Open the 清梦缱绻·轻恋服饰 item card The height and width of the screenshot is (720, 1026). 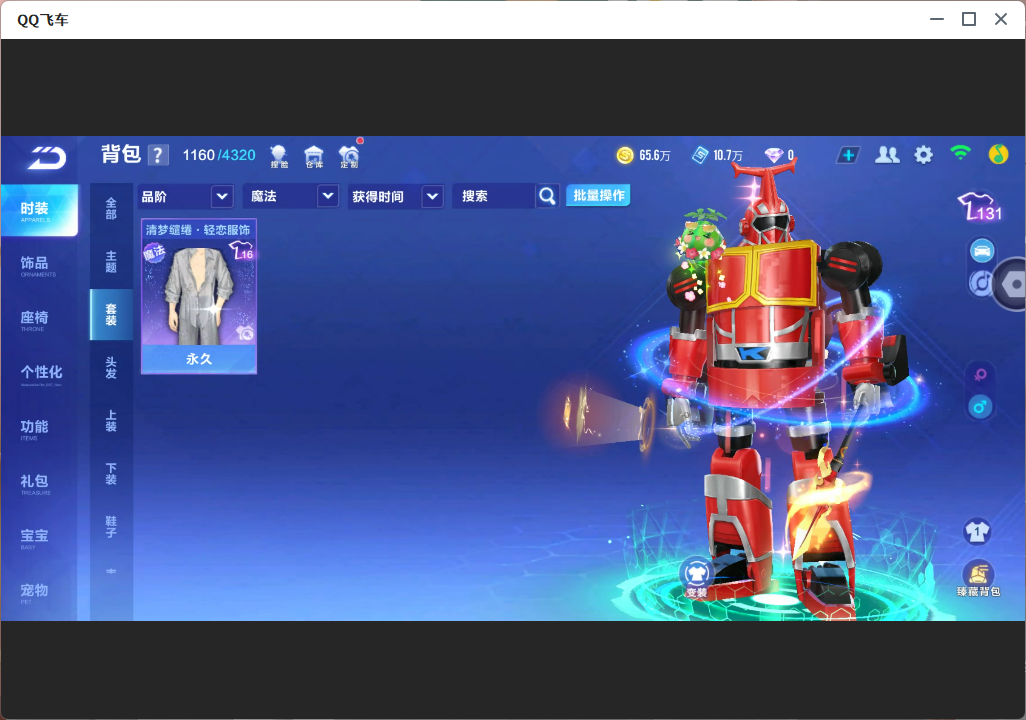pos(199,297)
